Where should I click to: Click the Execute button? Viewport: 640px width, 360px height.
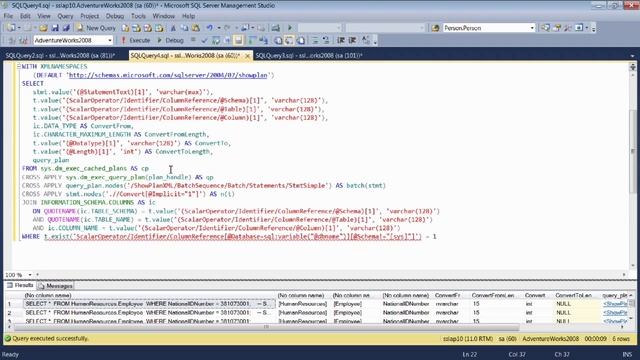[x=136, y=40]
